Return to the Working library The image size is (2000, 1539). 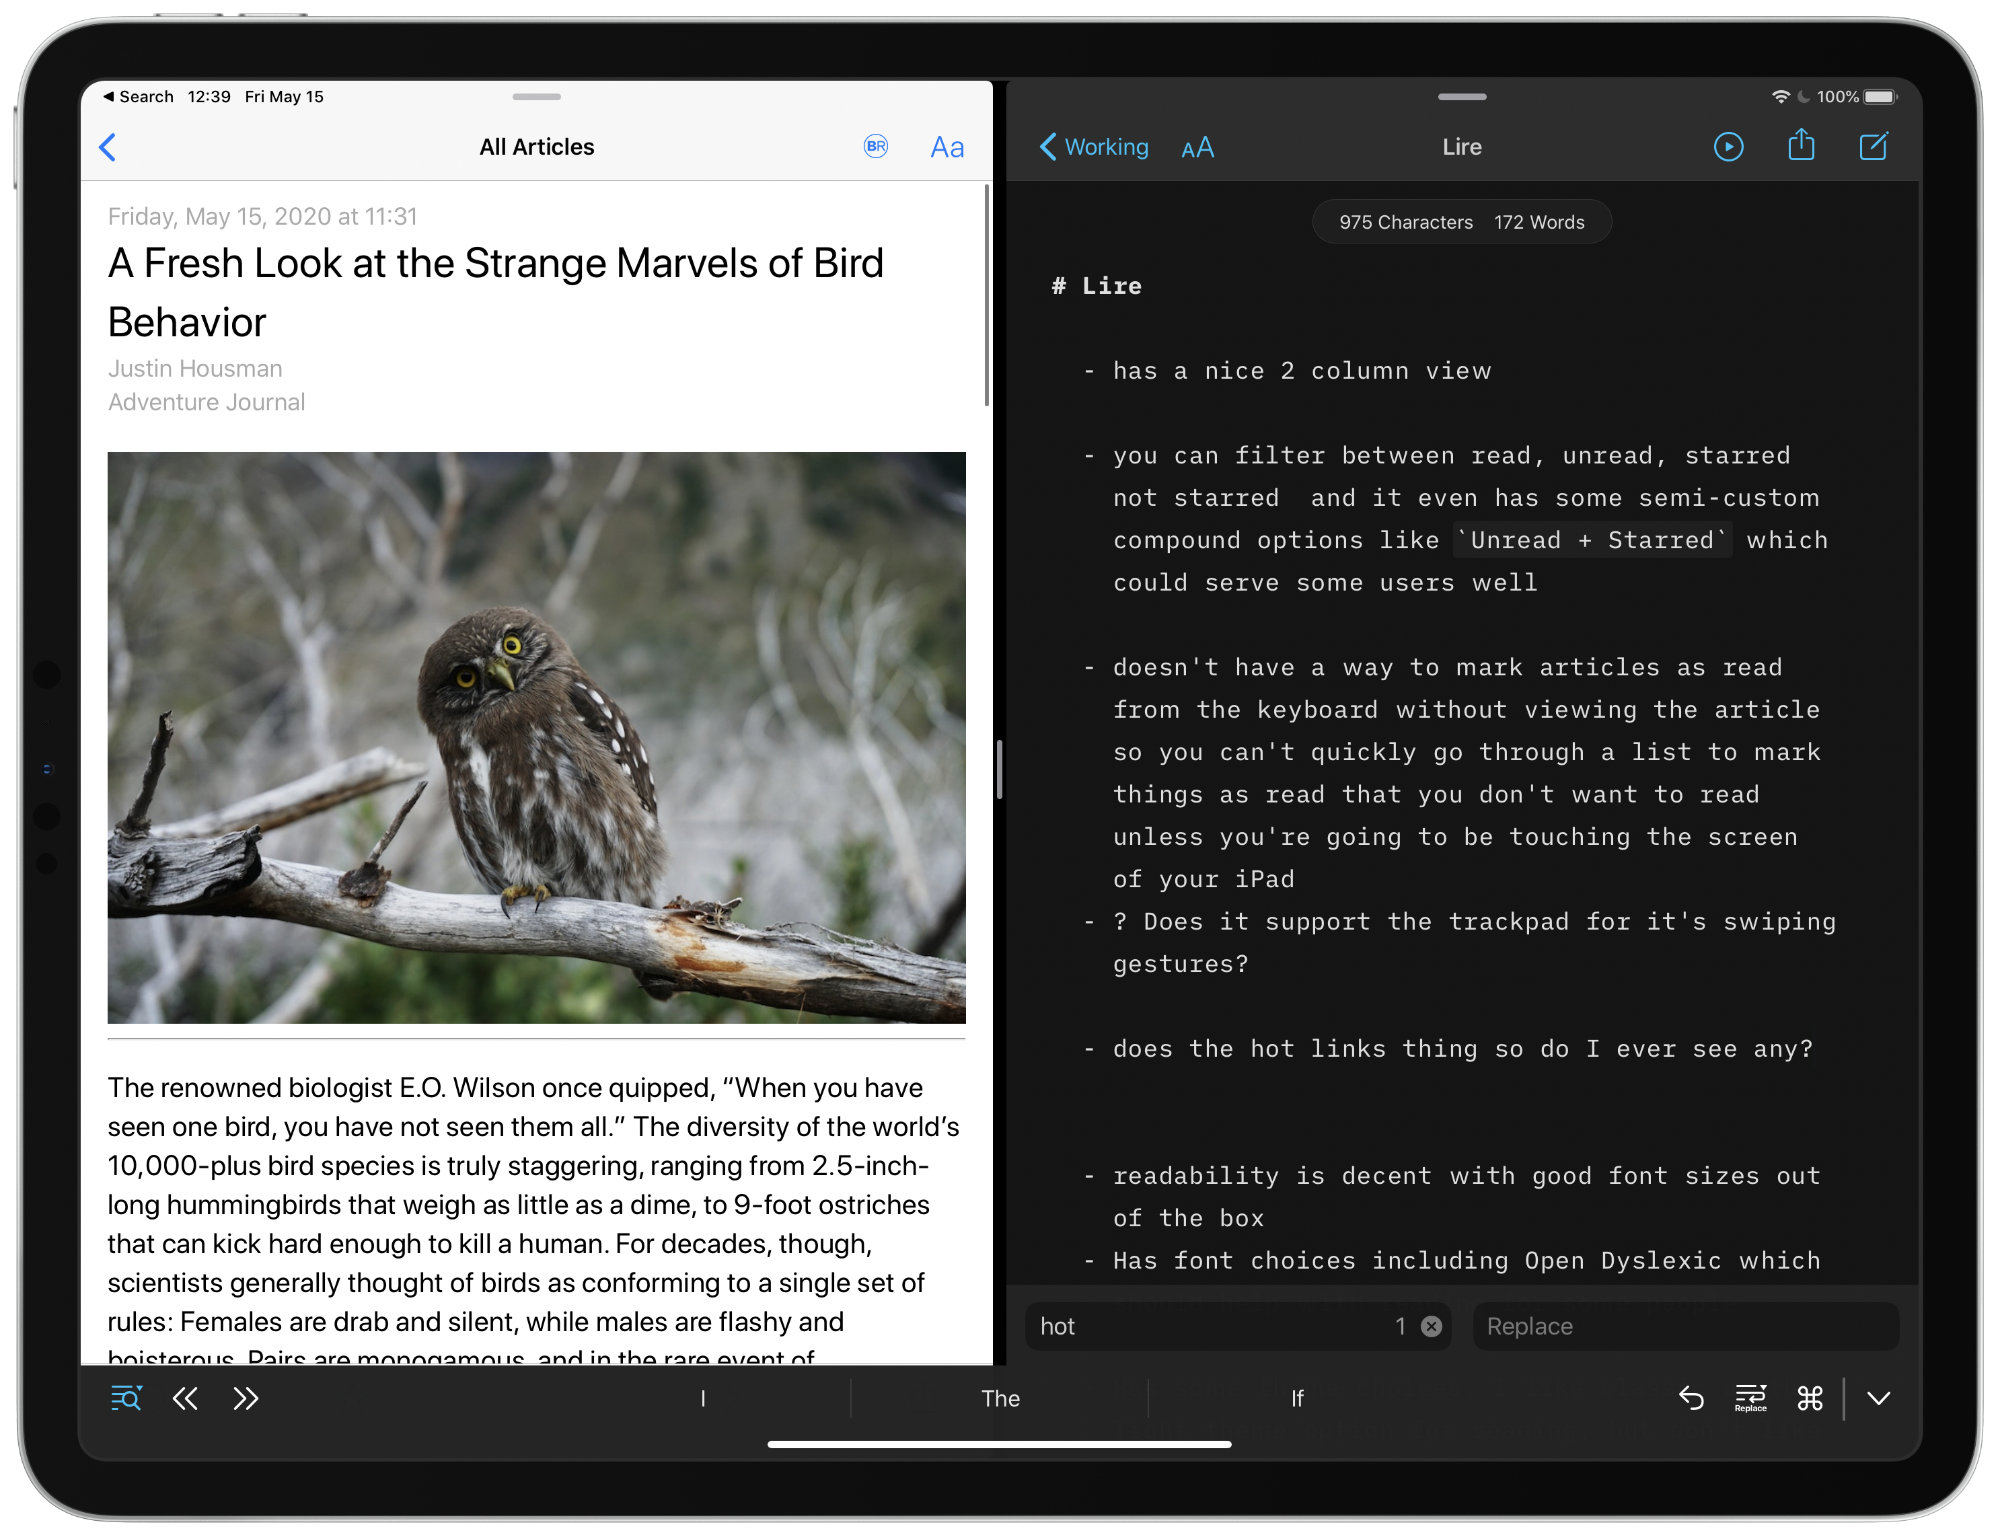[1095, 147]
